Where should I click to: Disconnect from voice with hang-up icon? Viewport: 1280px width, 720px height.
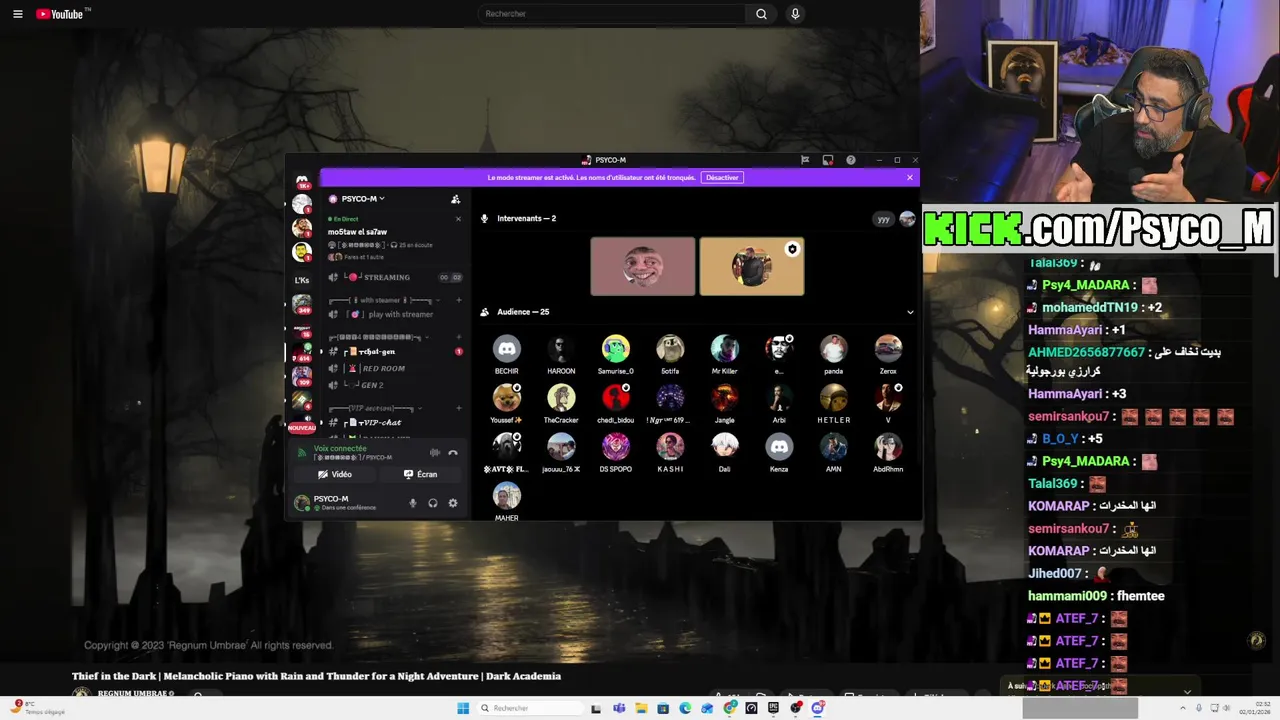[453, 453]
